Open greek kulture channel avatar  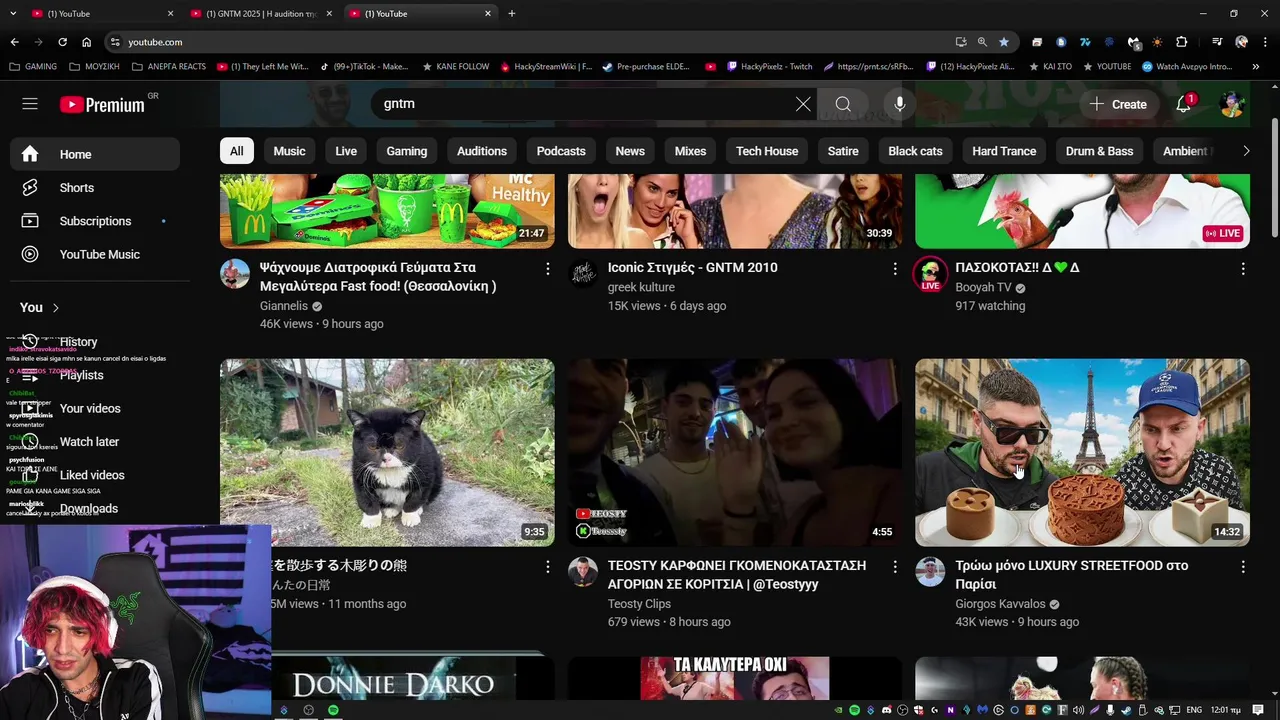583,274
